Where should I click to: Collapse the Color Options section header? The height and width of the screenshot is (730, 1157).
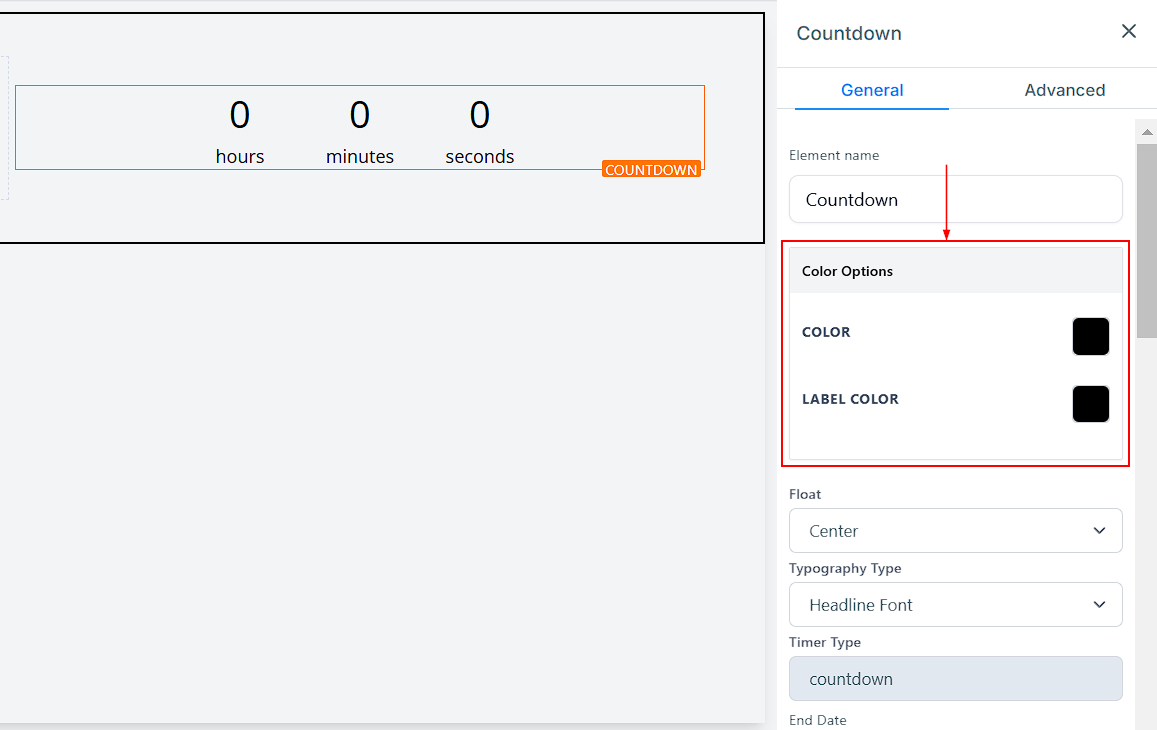[x=955, y=271]
